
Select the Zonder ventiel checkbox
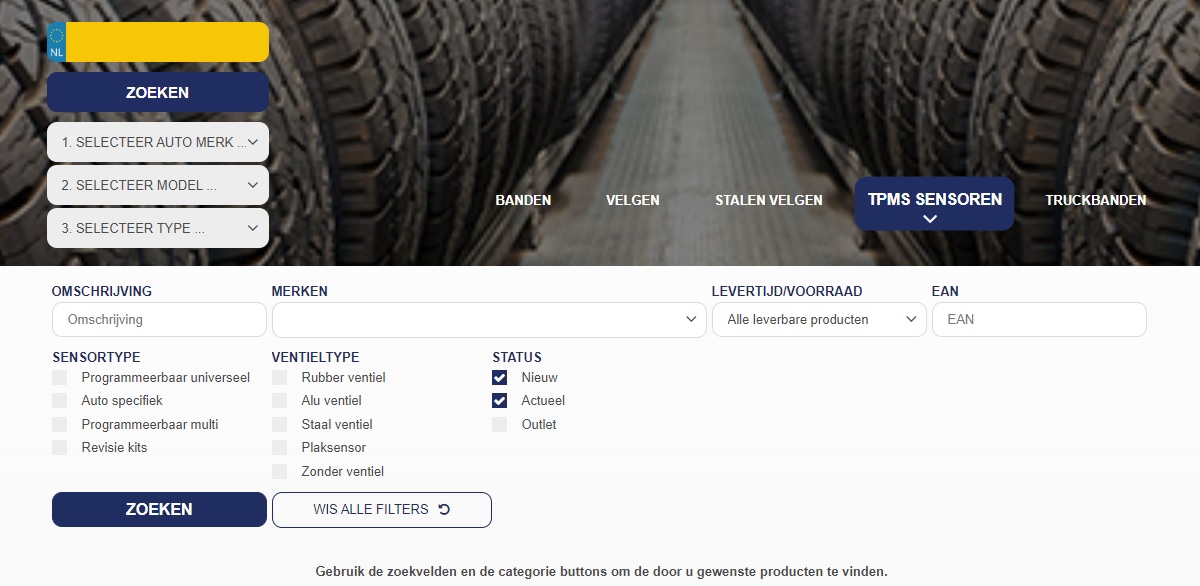[x=280, y=472]
